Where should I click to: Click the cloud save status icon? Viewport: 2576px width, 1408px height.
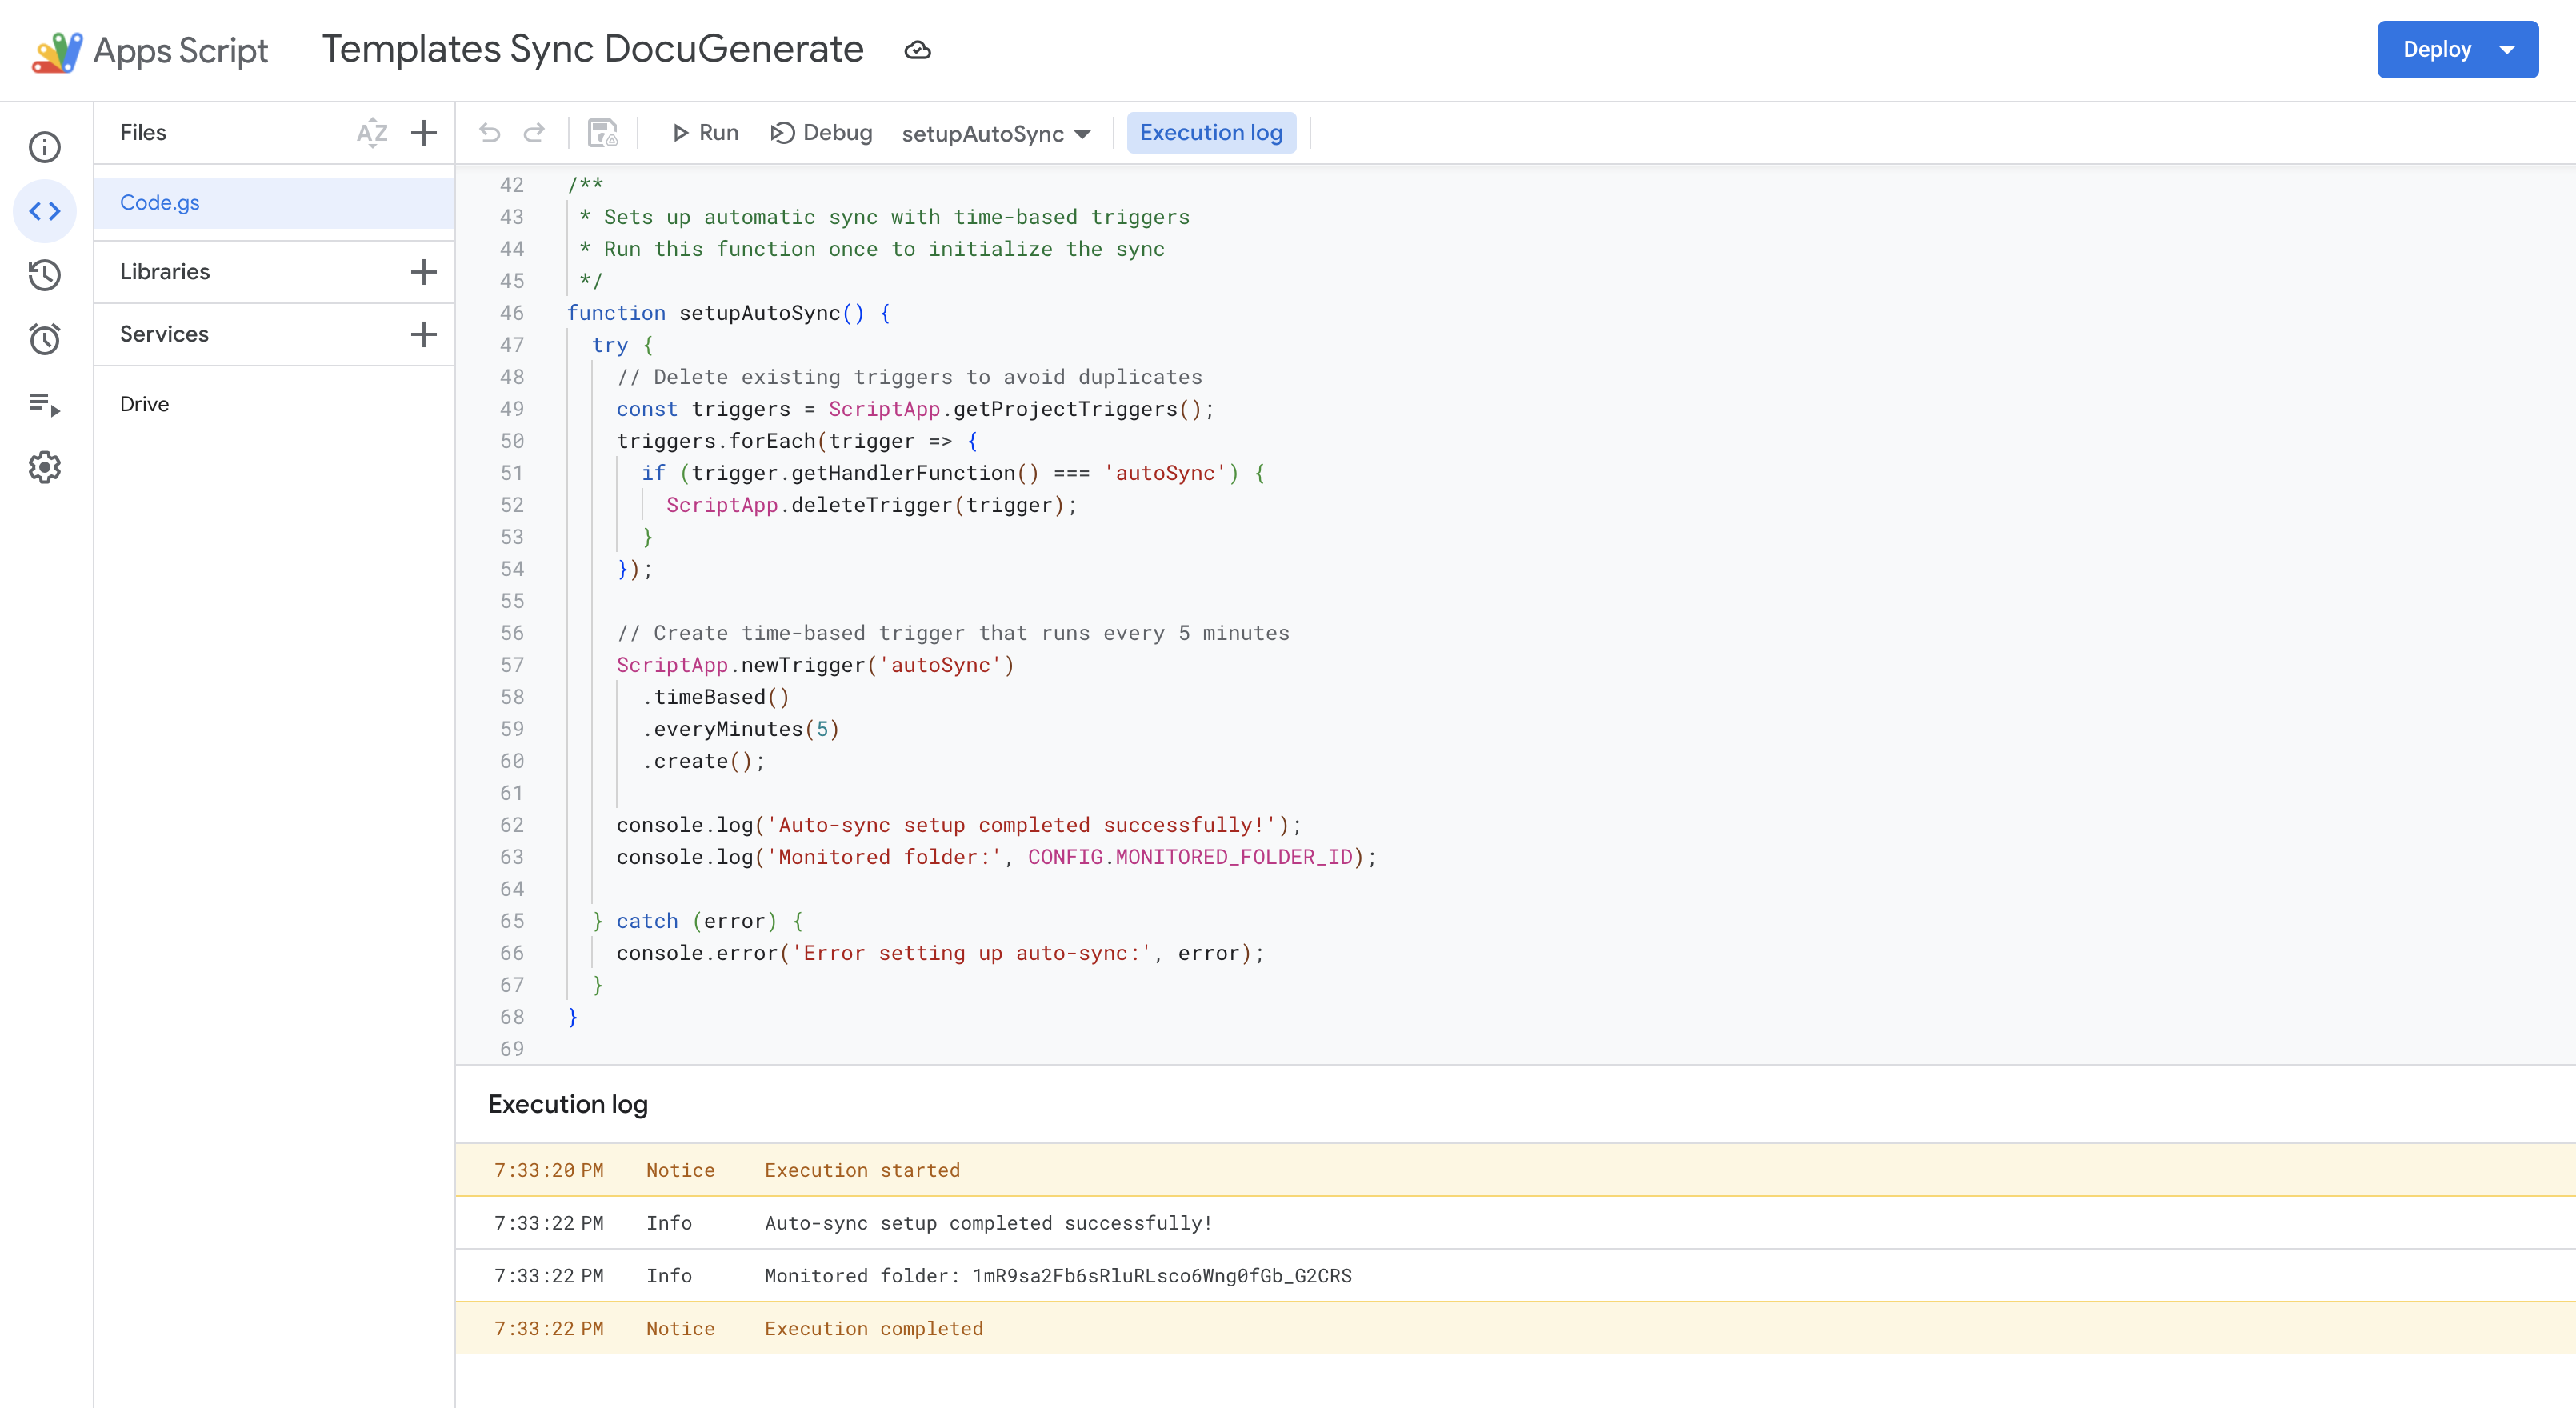(x=917, y=50)
